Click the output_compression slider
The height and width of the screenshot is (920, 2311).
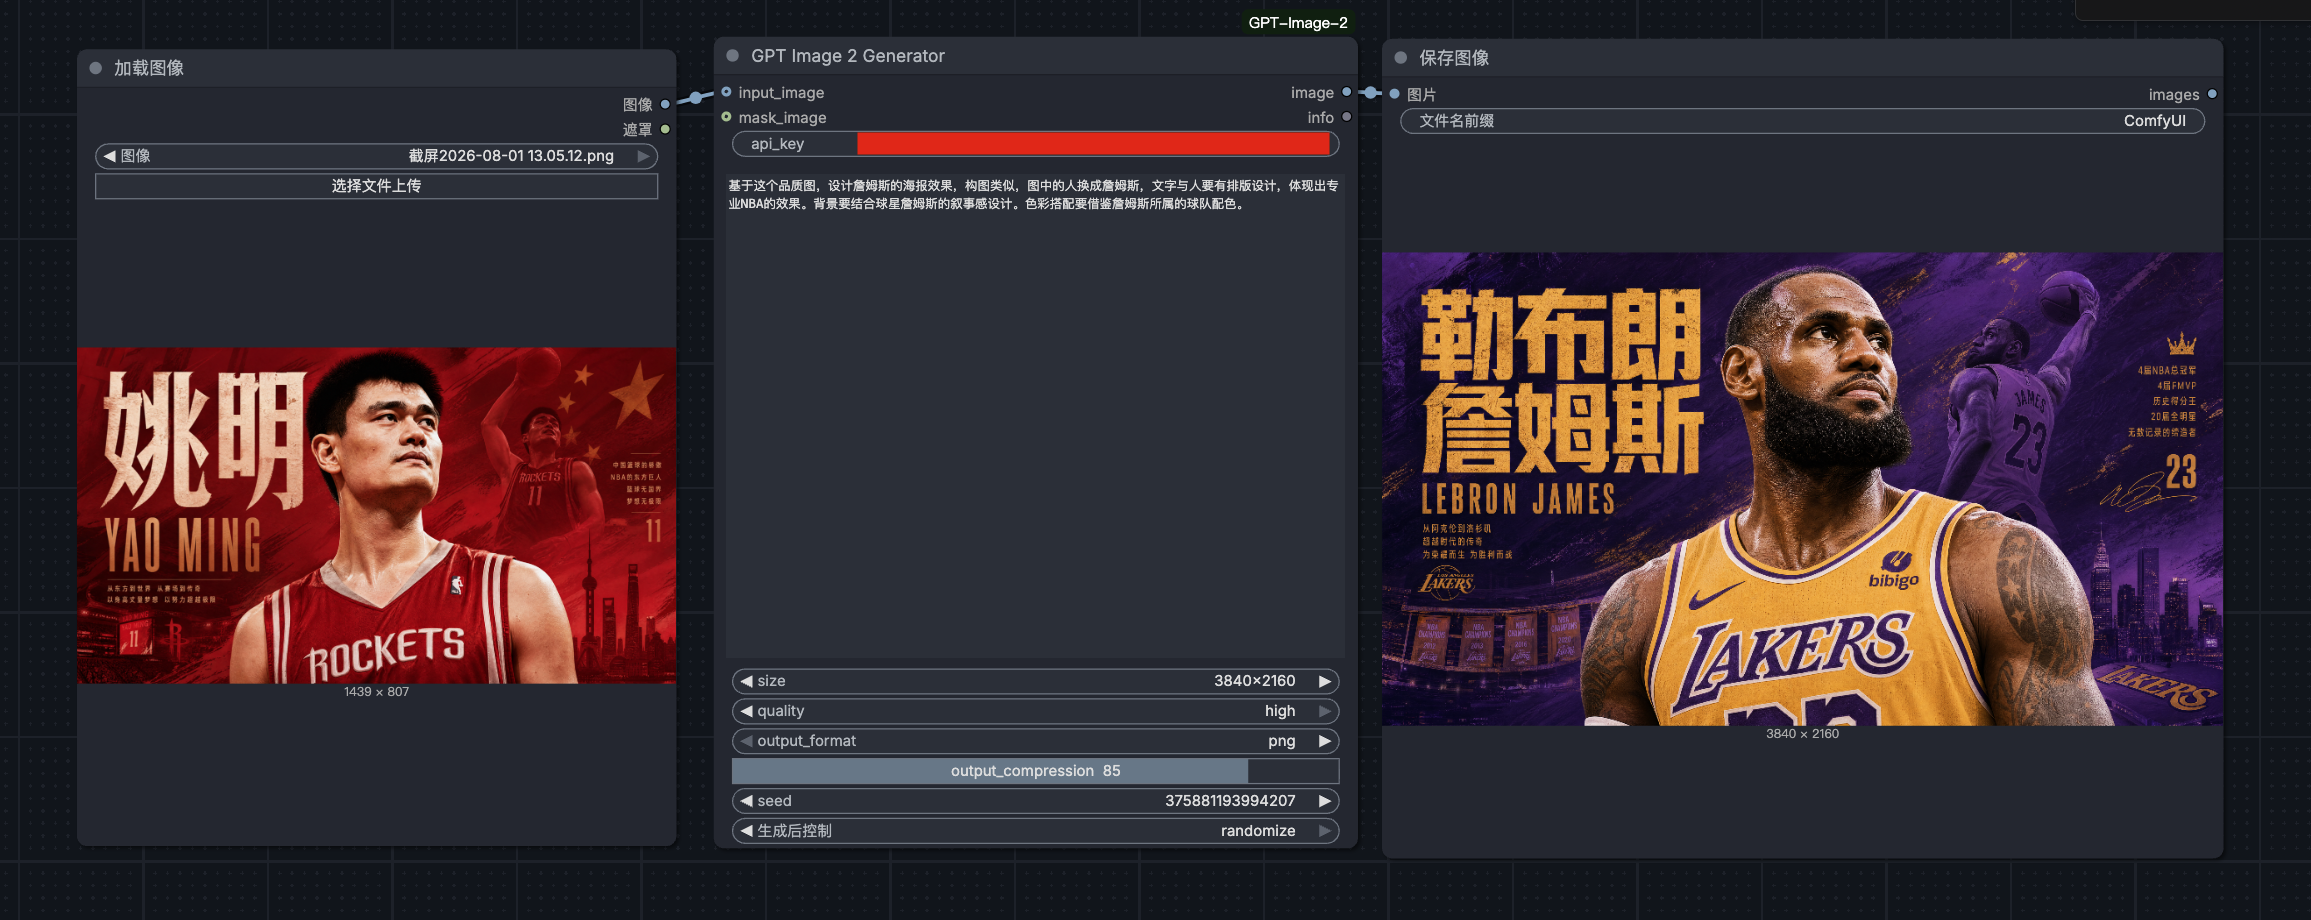pyautogui.click(x=1035, y=771)
